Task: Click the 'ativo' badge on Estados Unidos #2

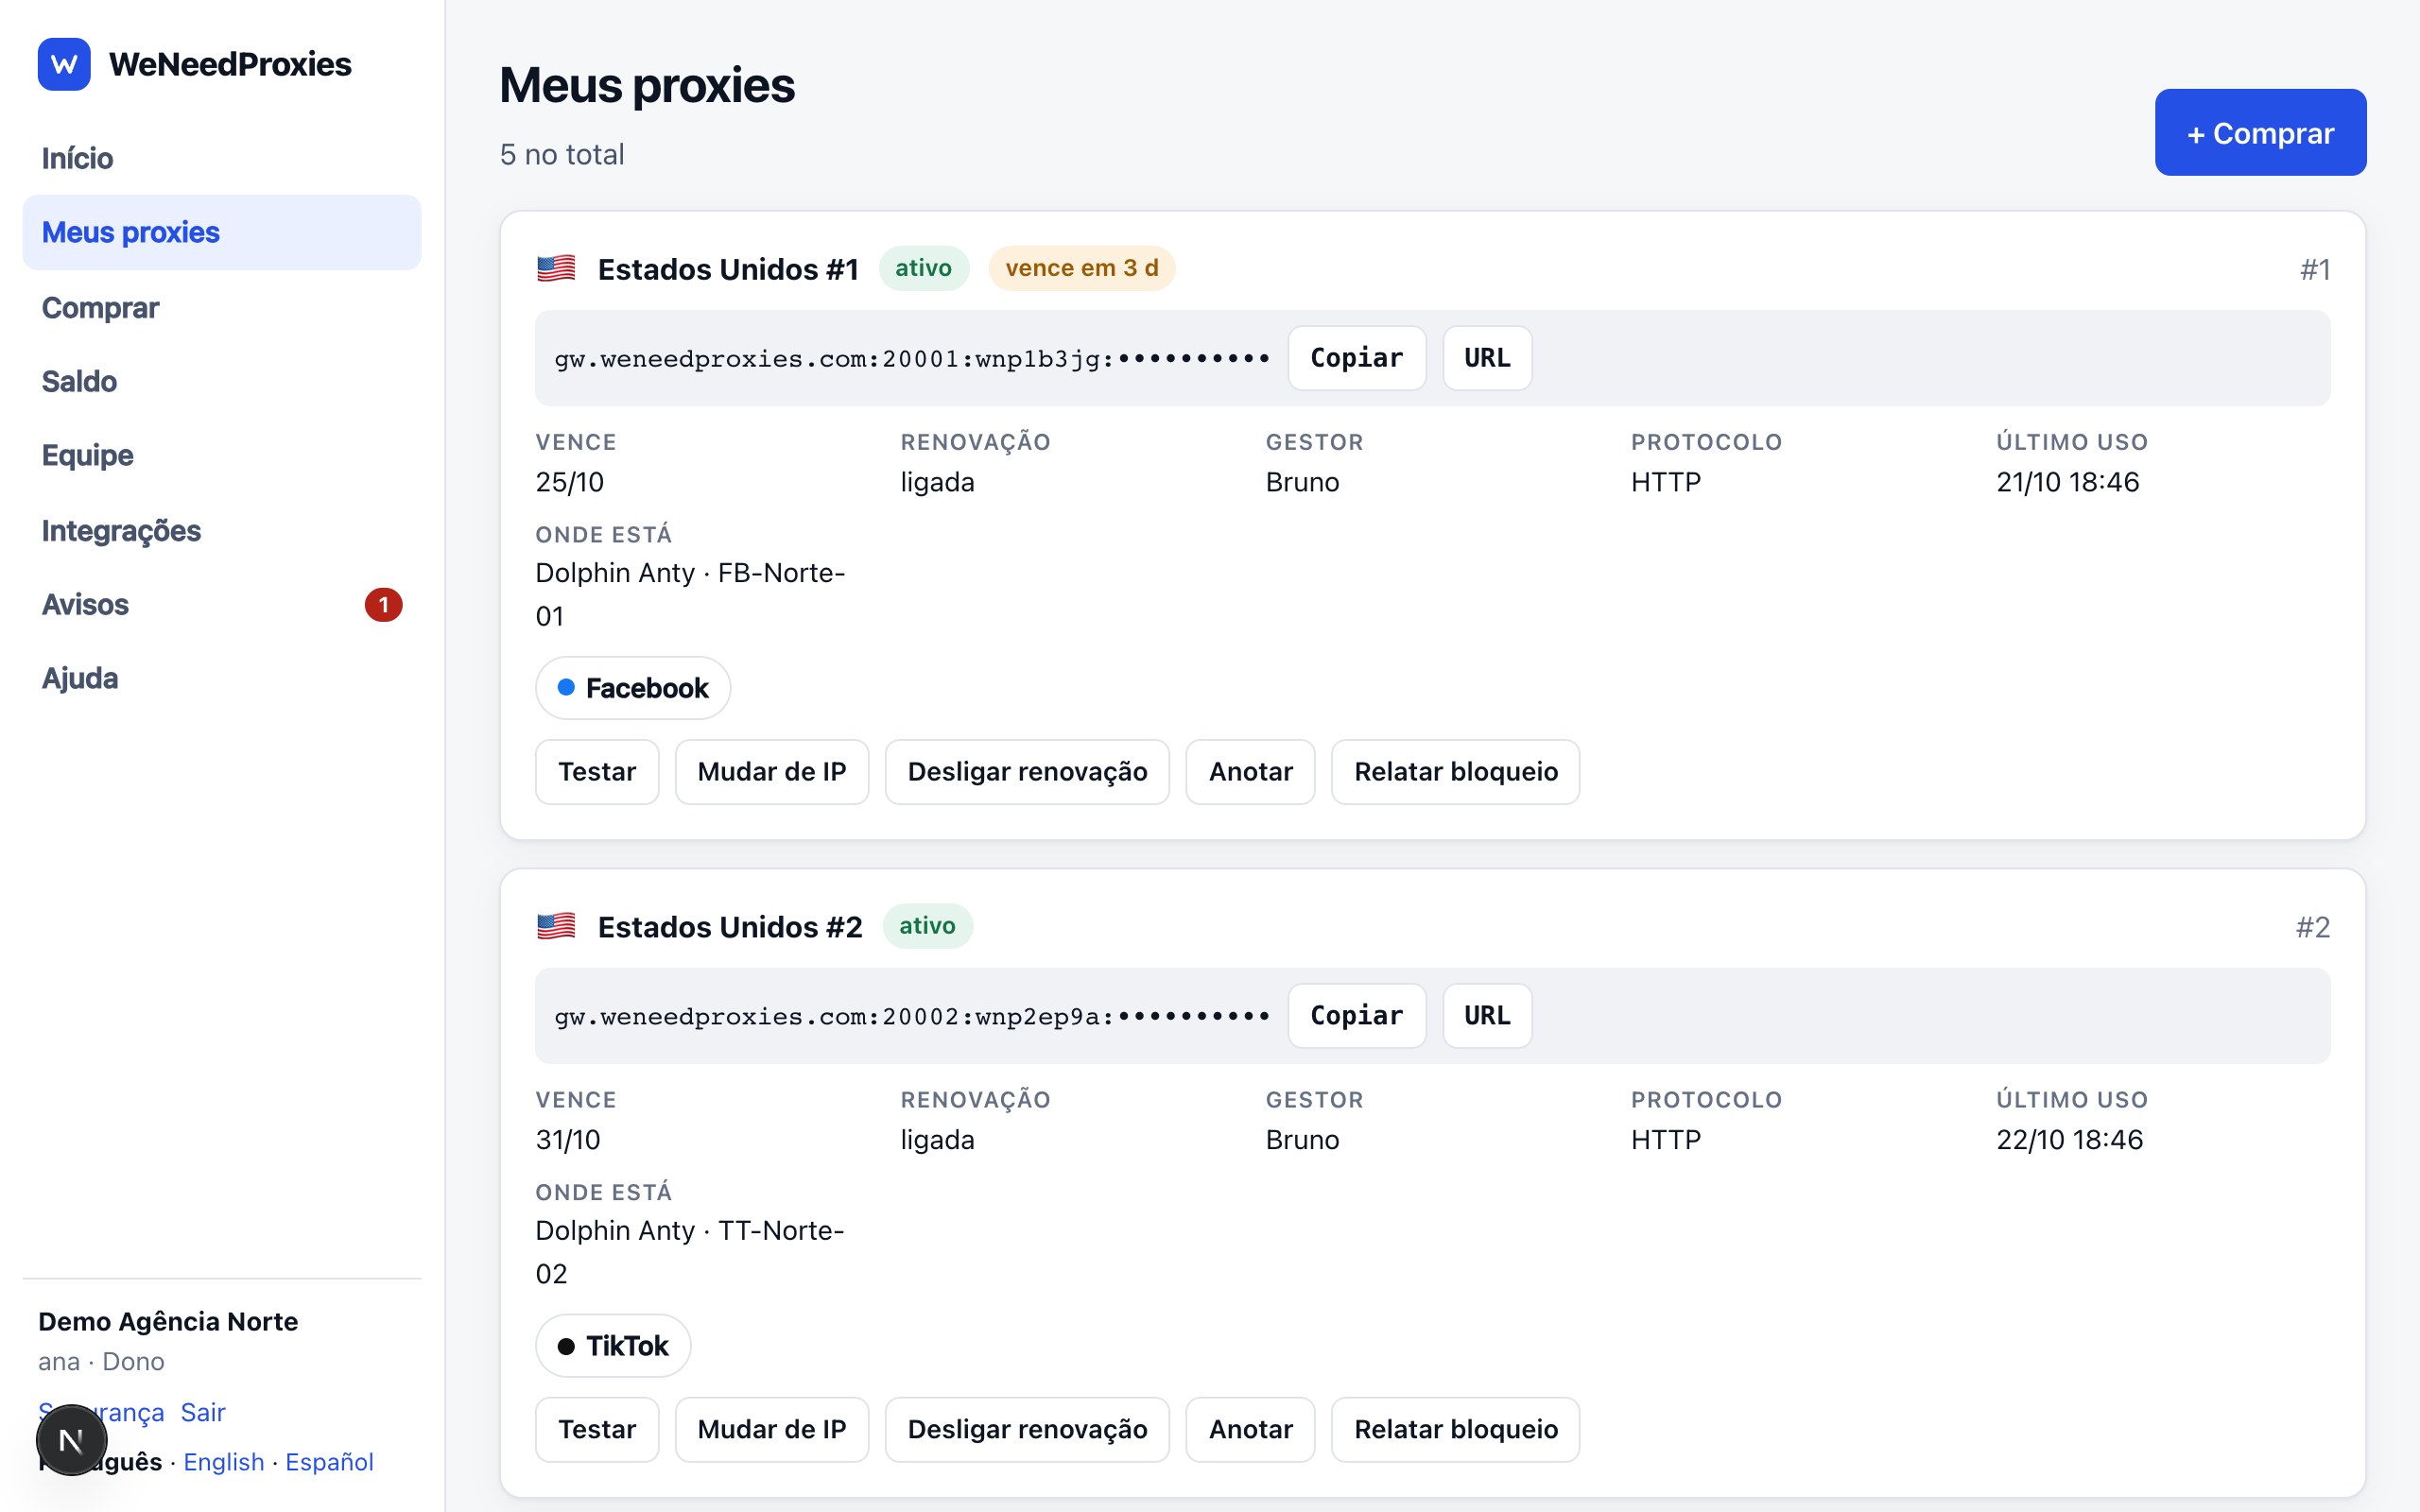Action: [927, 926]
